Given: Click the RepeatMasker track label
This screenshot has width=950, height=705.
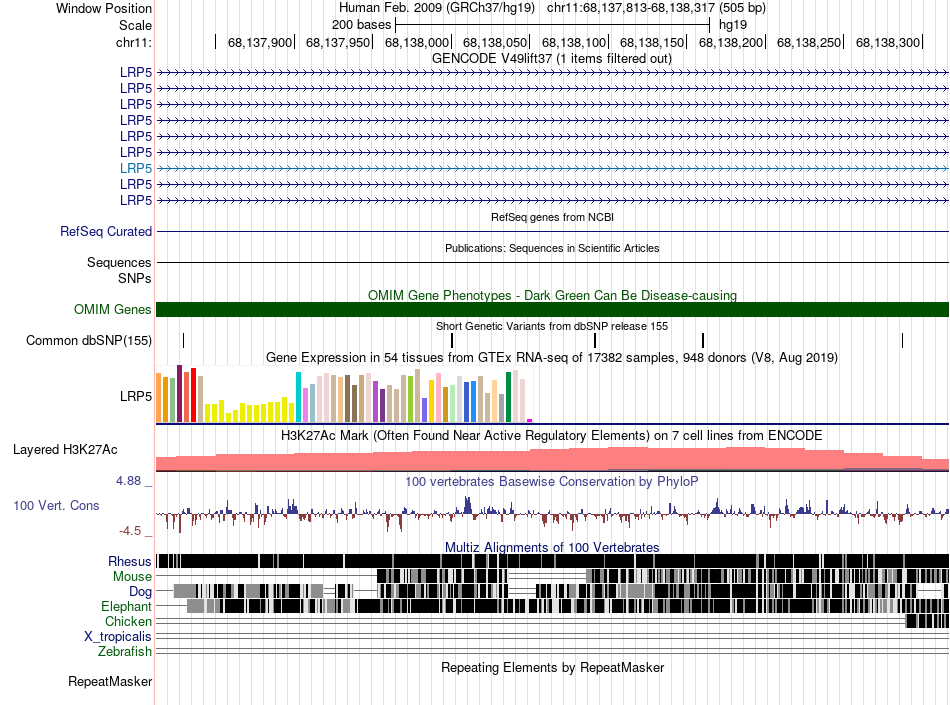Looking at the screenshot, I should pyautogui.click(x=110, y=682).
